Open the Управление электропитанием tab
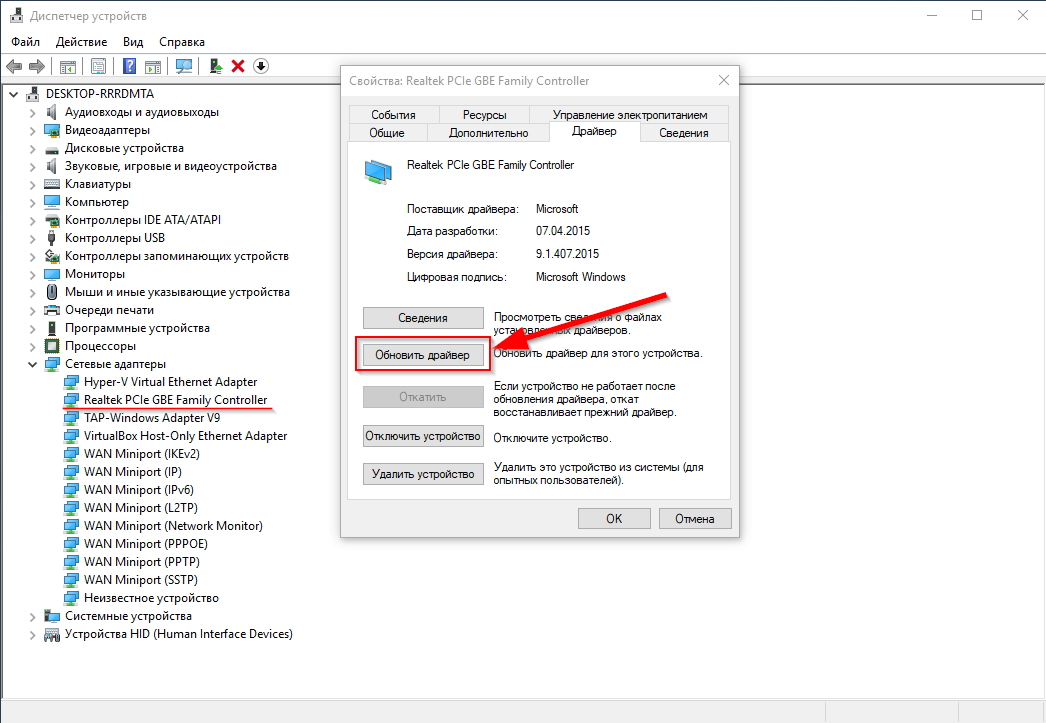Viewport: 1046px width, 723px height. coord(630,115)
